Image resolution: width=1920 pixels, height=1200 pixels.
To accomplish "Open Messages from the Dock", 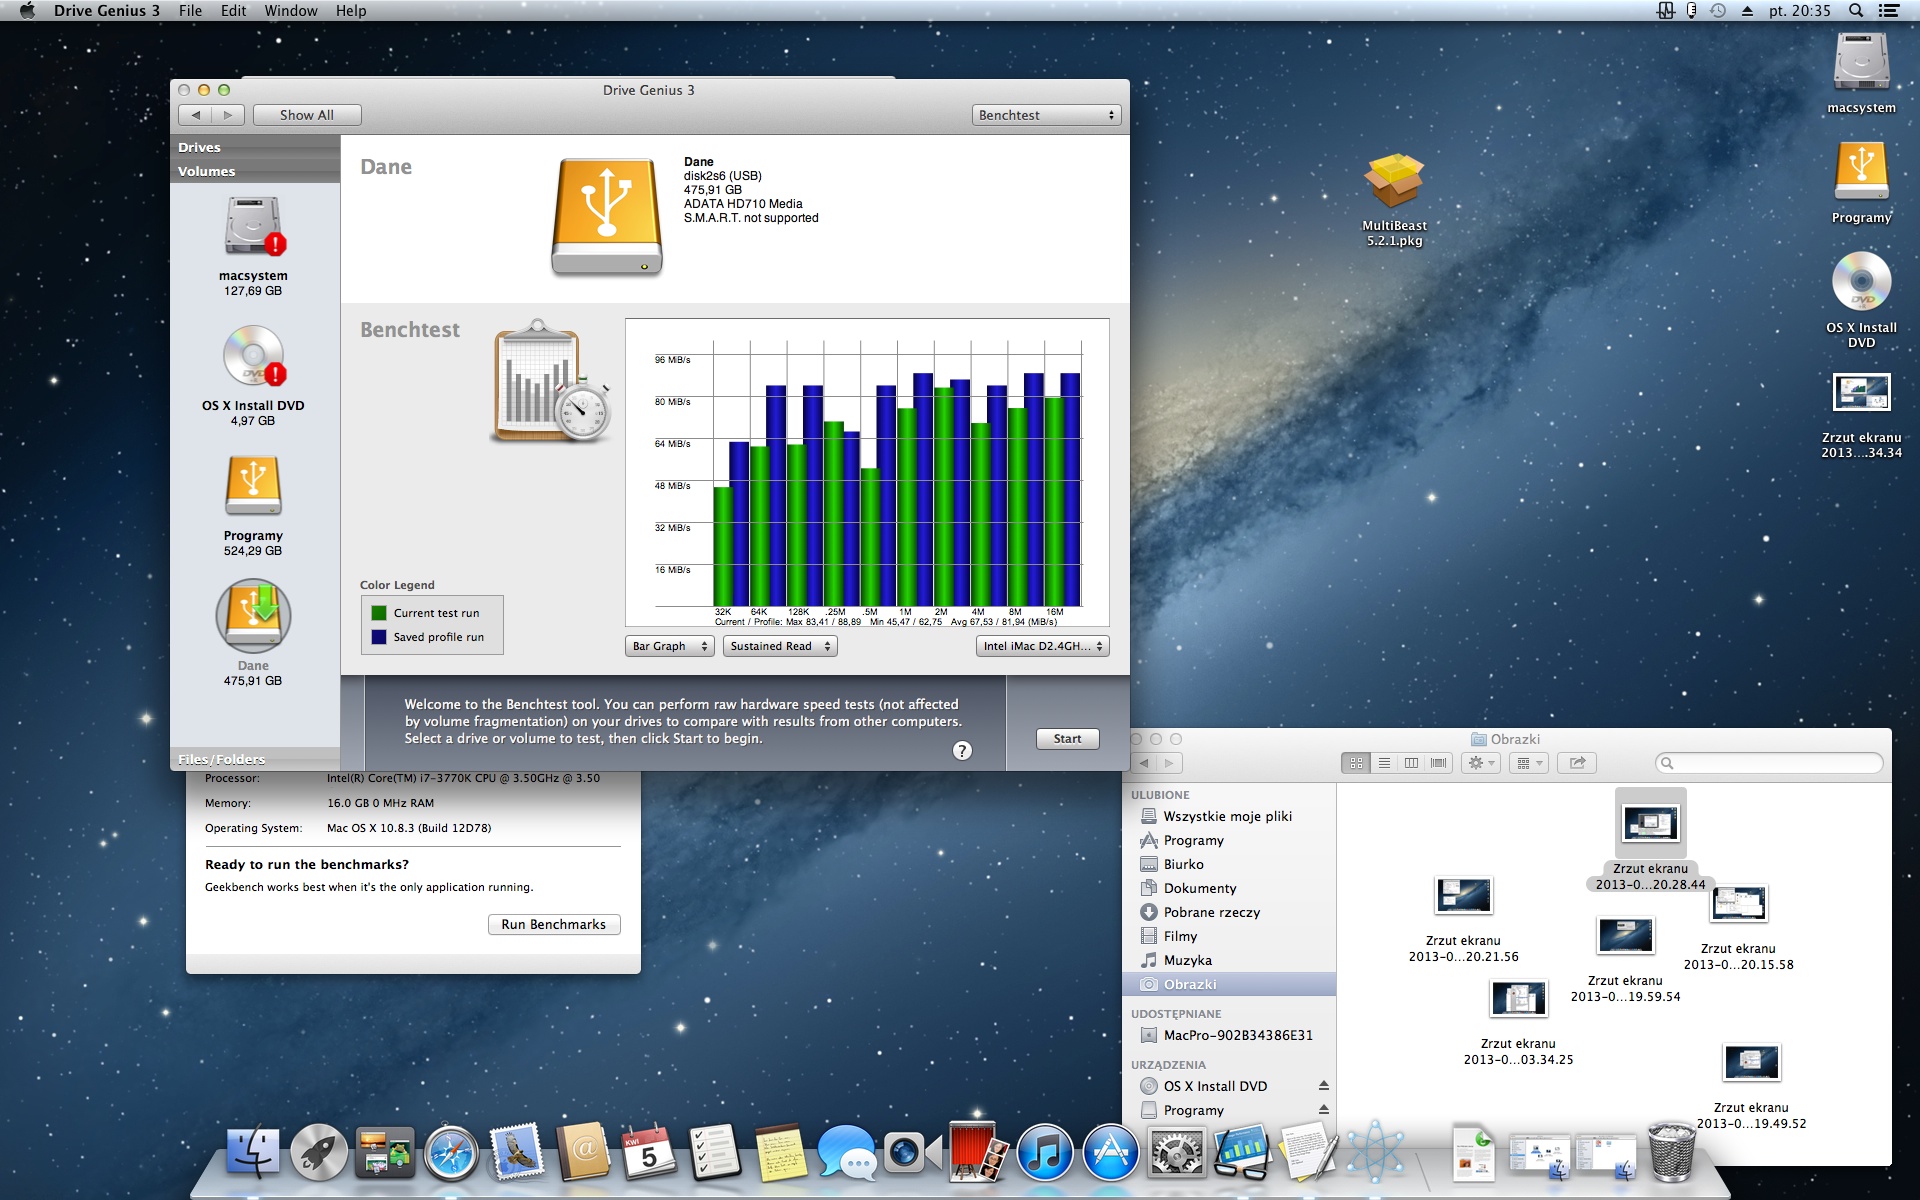I will coord(847,1153).
